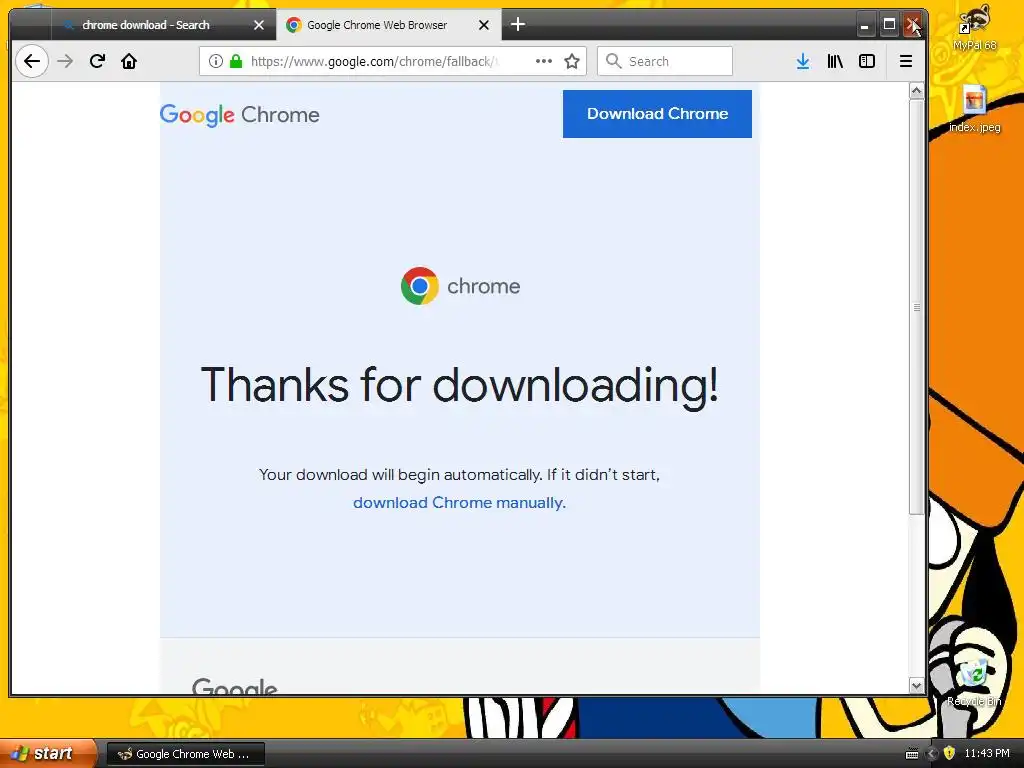Switch to chrome download - Search tab

[x=145, y=25]
